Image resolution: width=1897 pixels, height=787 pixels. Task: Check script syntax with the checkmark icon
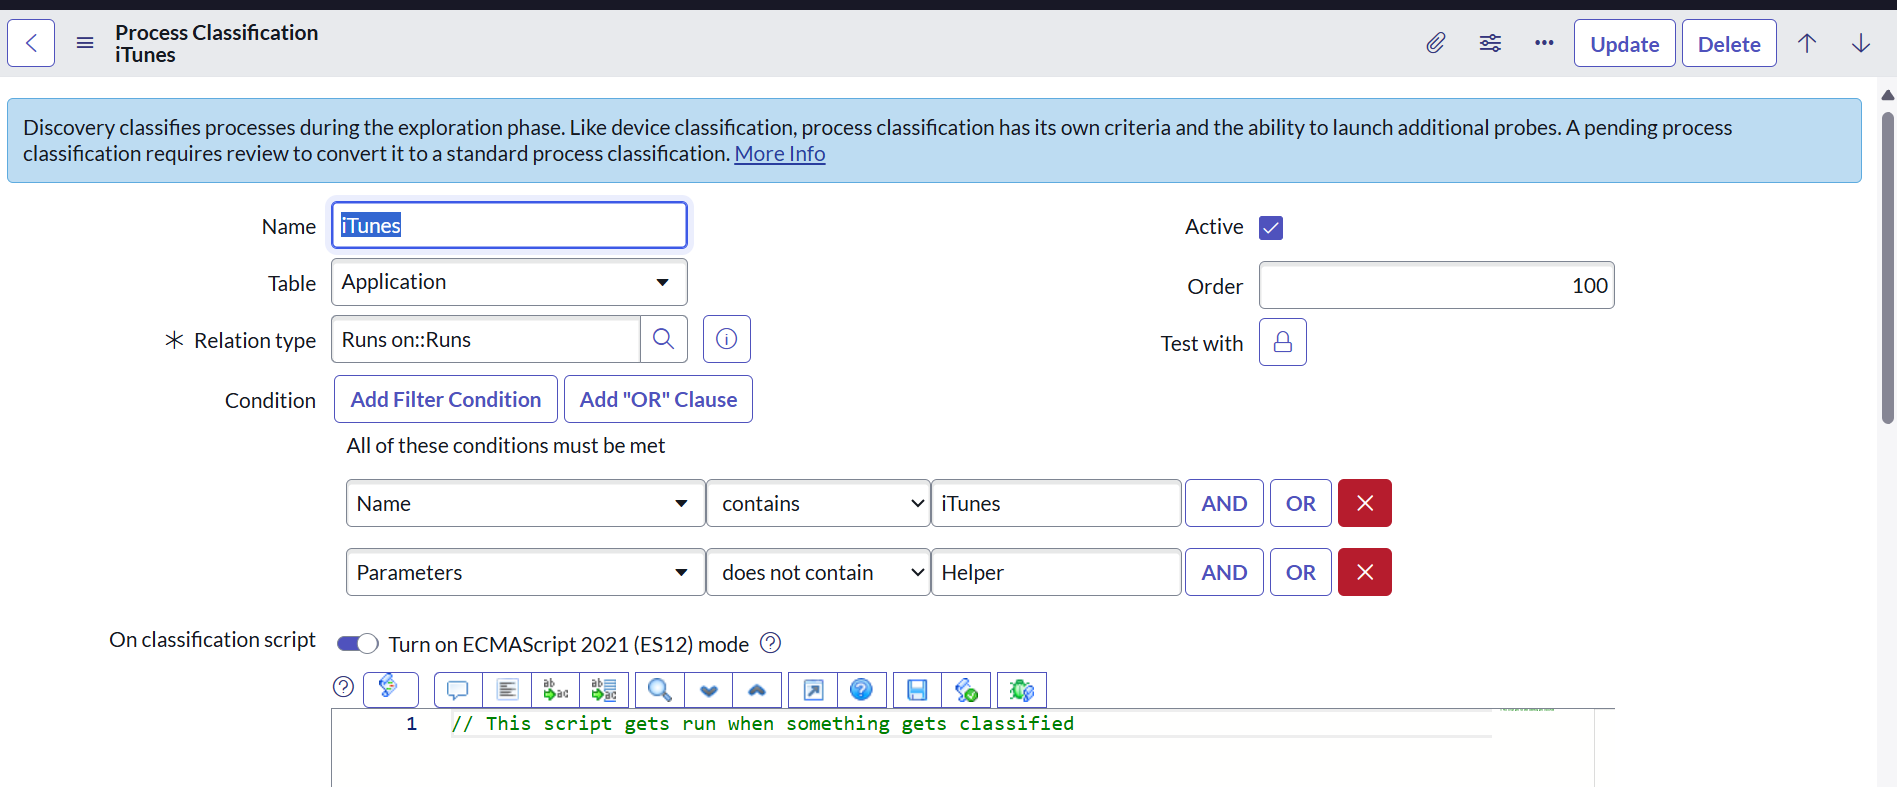pos(966,690)
